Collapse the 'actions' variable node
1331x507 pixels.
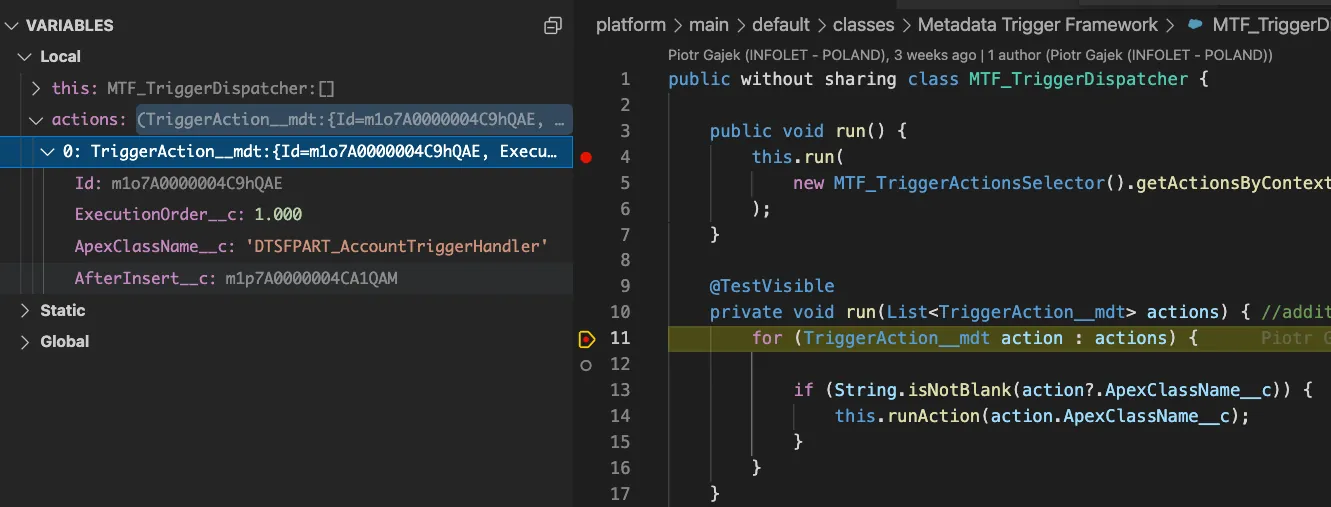36,120
